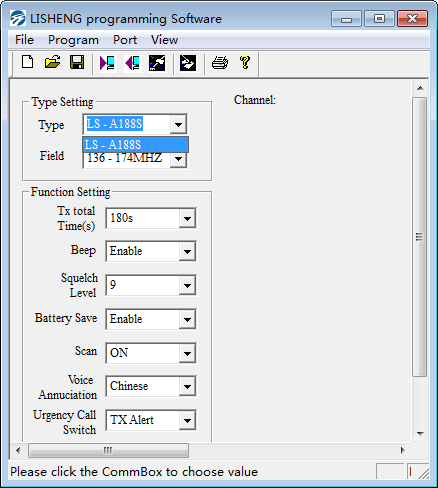
Task: Collapse the Type dropdown arrow
Action: [x=178, y=124]
